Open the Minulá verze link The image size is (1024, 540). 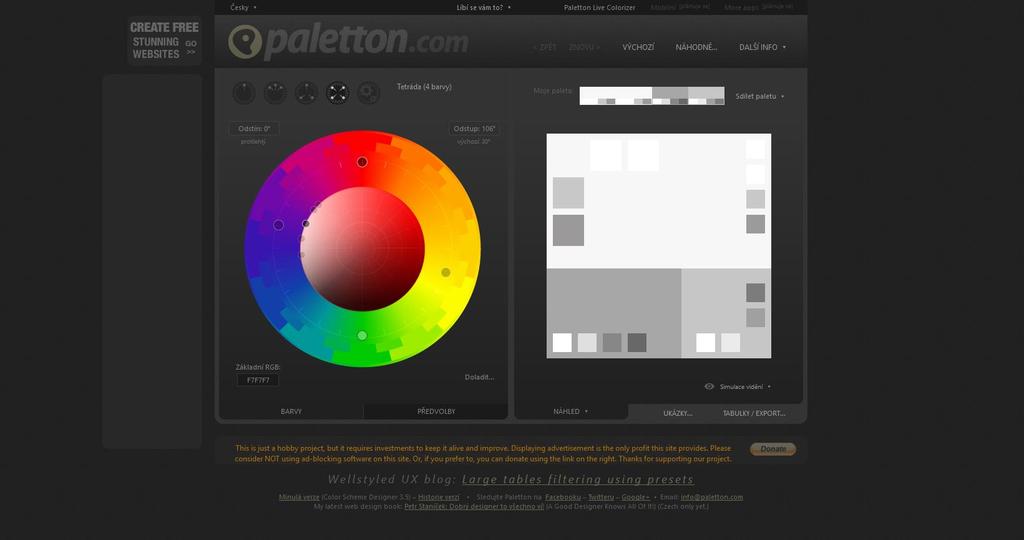[x=299, y=497]
